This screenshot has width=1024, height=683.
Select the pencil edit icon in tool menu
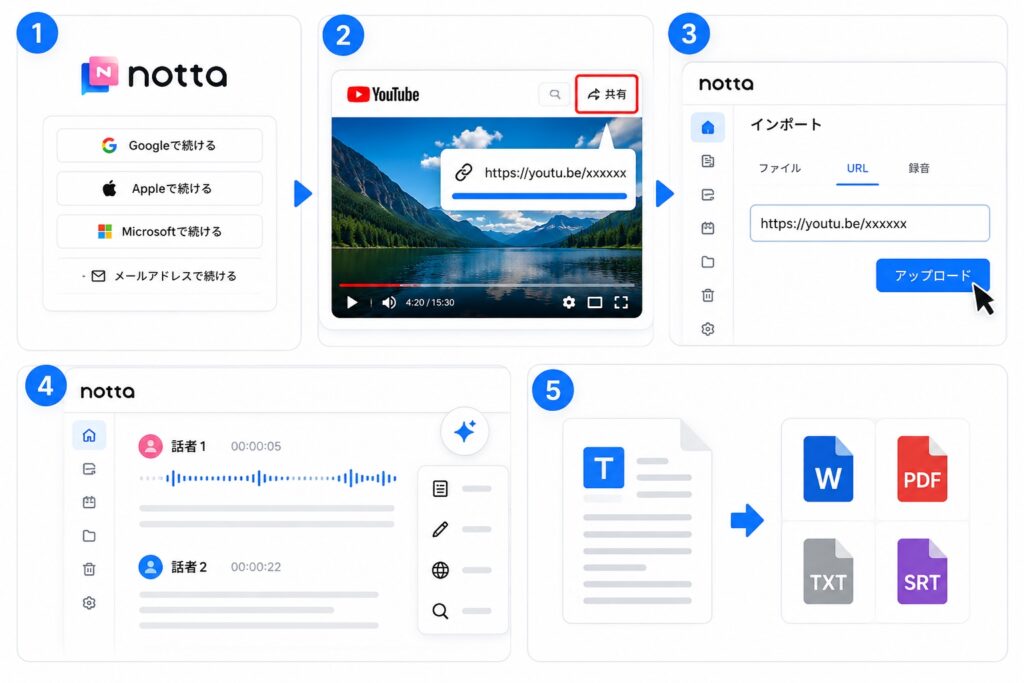point(440,529)
